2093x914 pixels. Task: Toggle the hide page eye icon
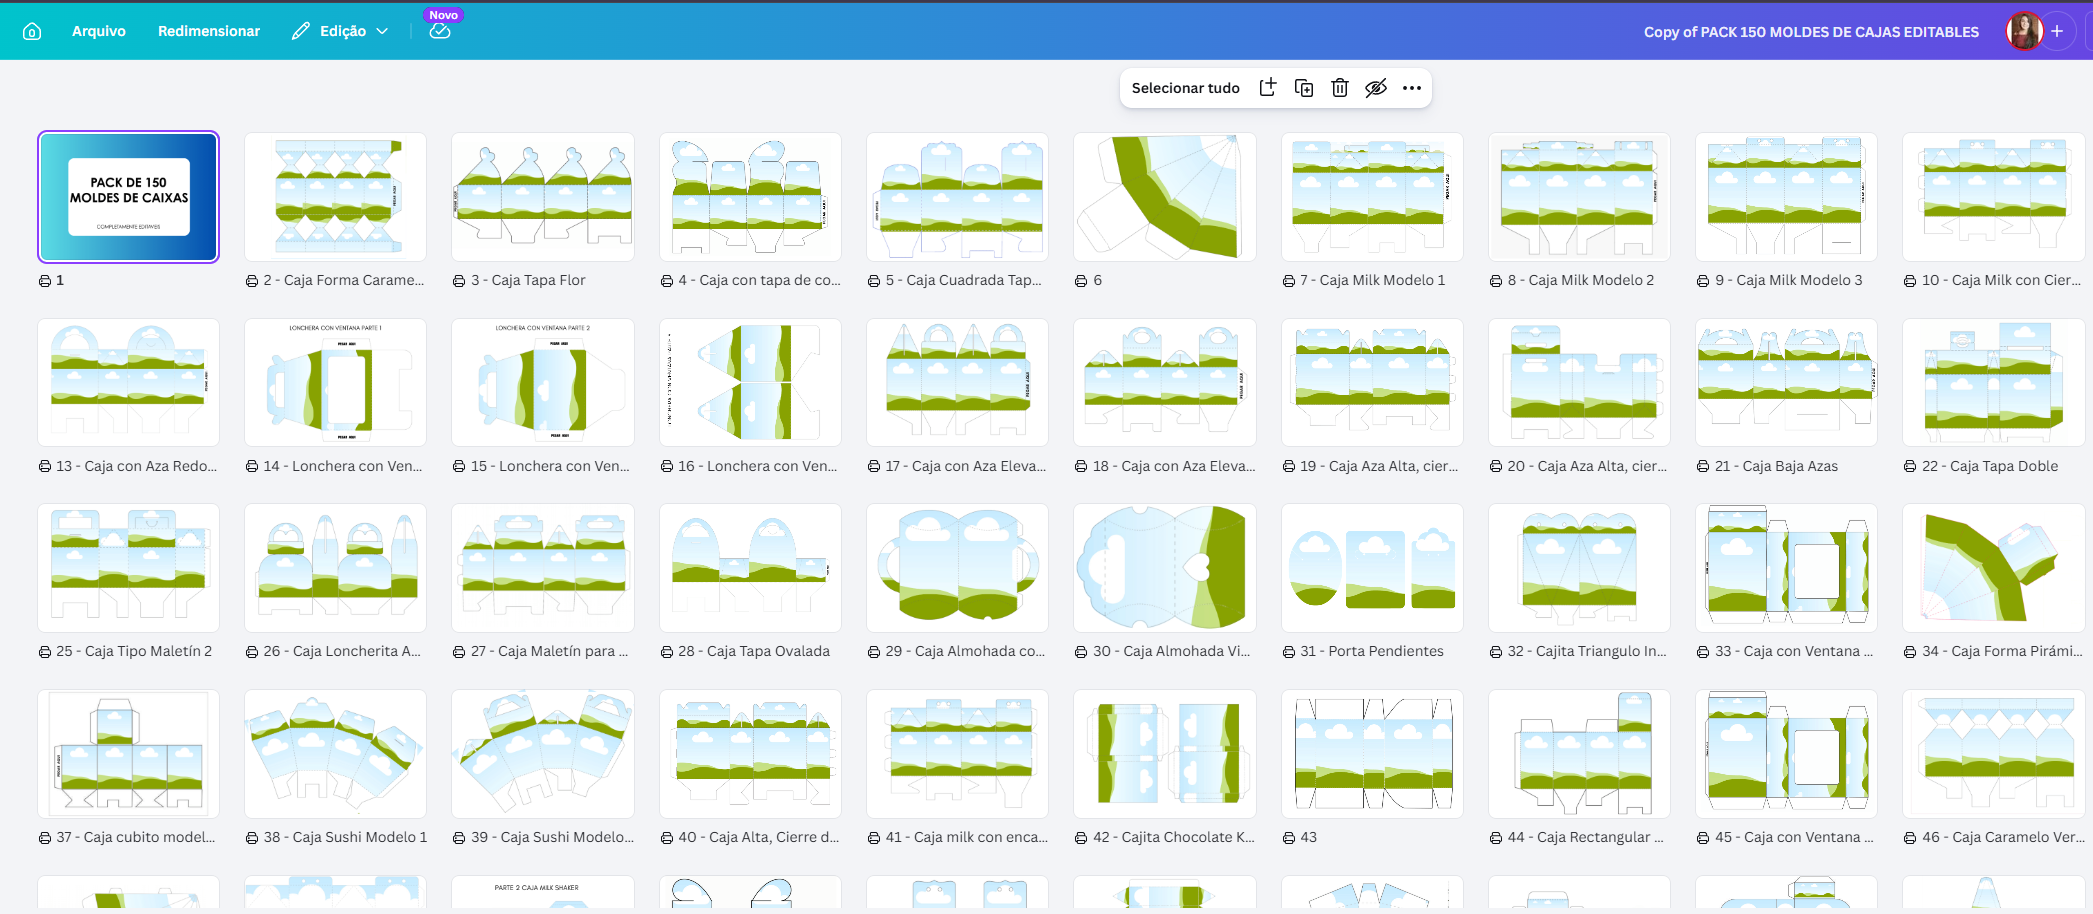coord(1376,88)
